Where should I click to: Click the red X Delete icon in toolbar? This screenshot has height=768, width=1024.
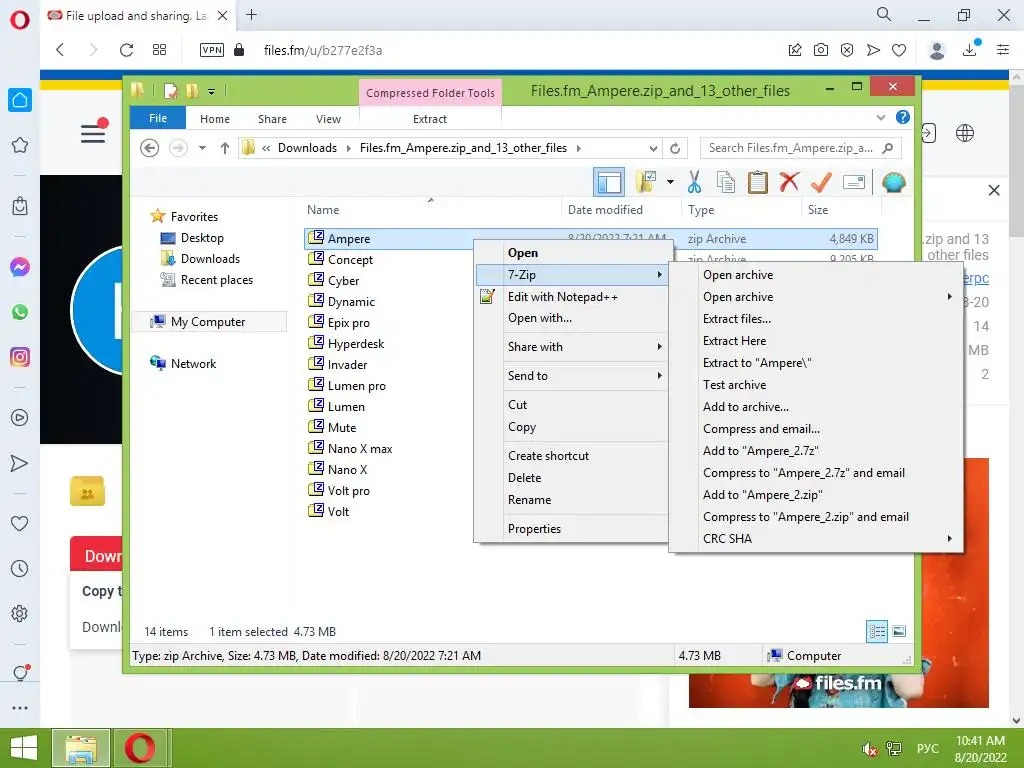(789, 182)
